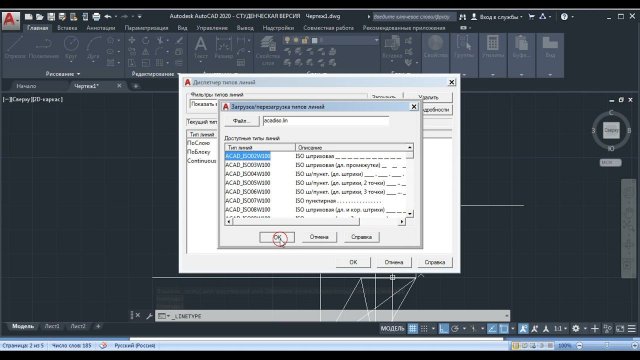Open the Аннотации ribbon tab

(100, 28)
